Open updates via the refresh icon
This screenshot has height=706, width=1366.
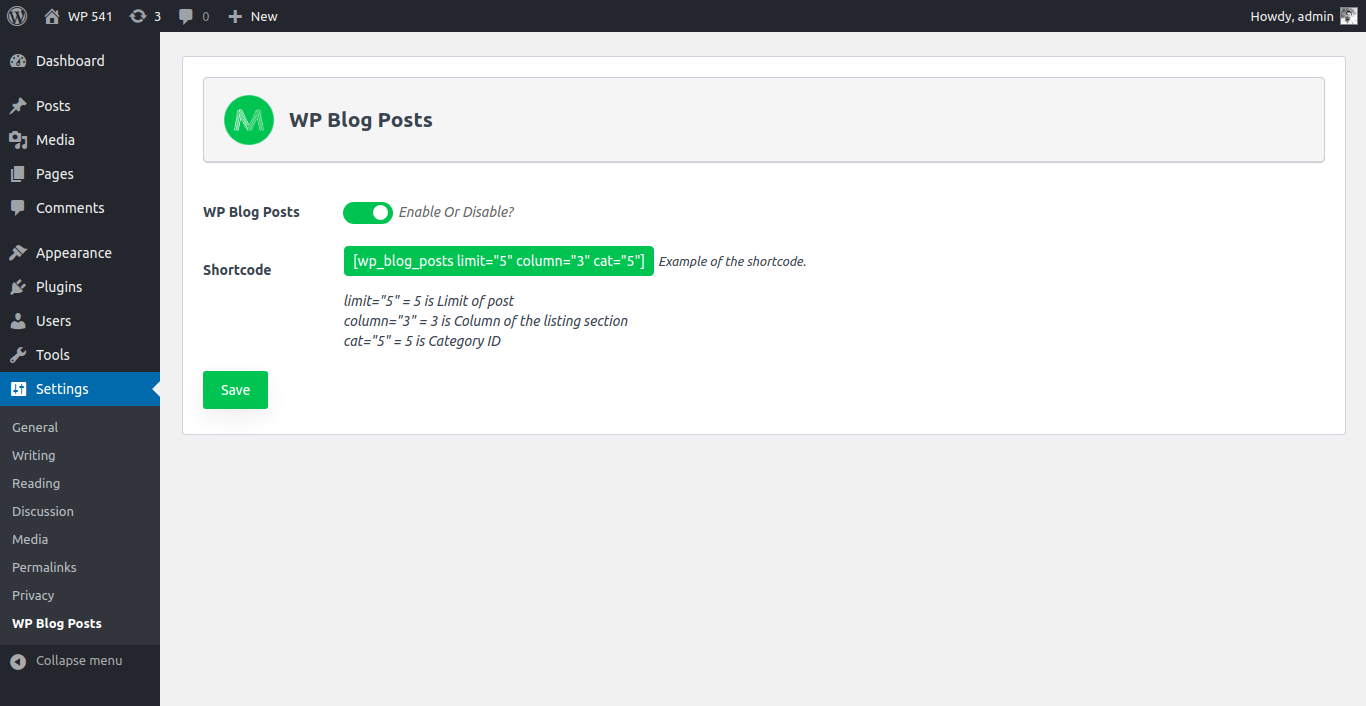coord(138,16)
